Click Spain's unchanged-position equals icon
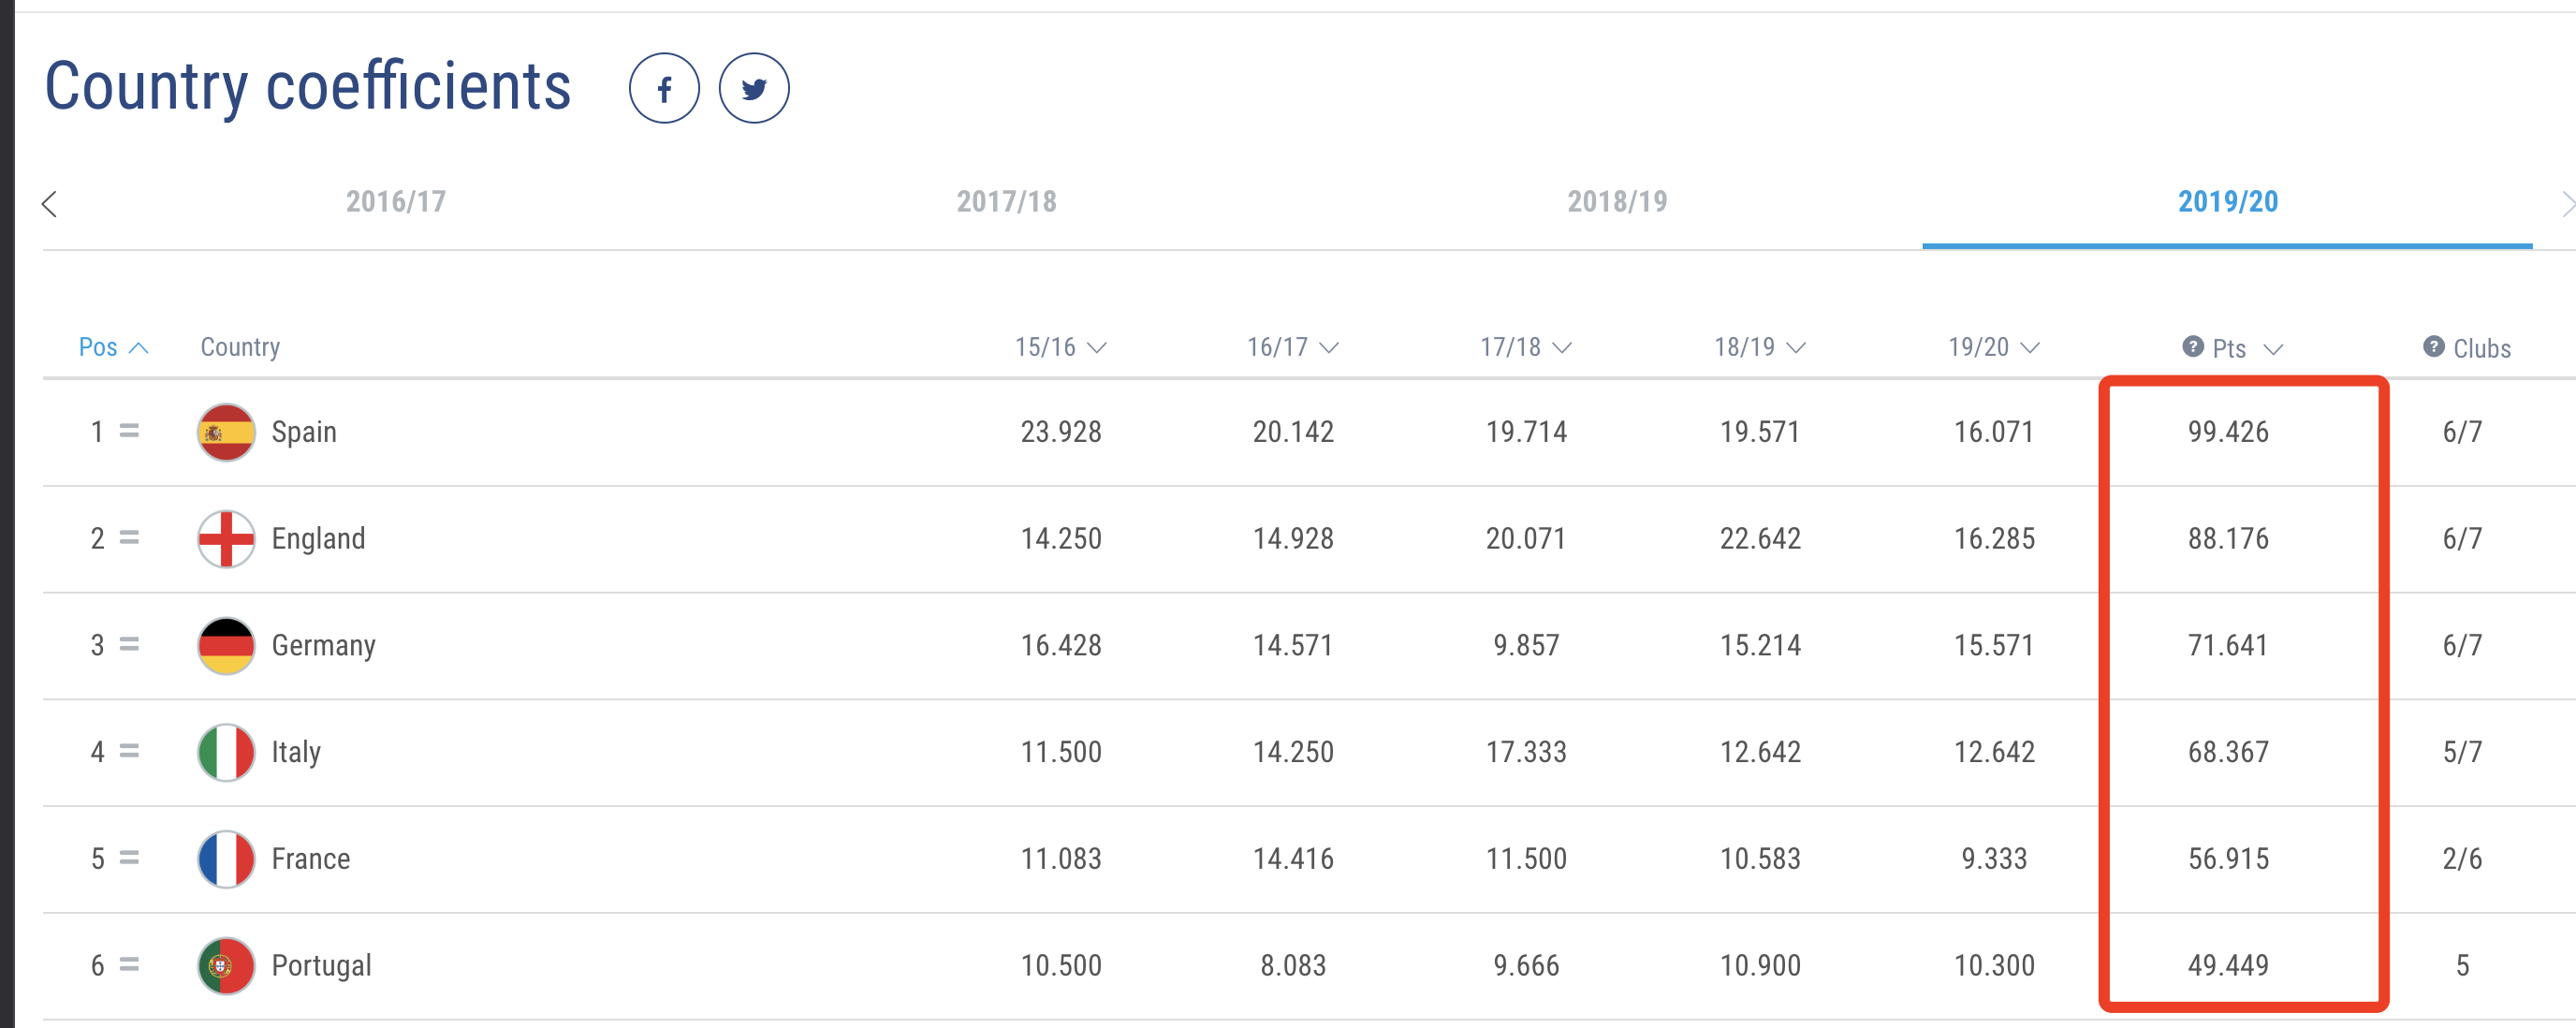Viewport: 2576px width, 1028px height. [x=129, y=431]
